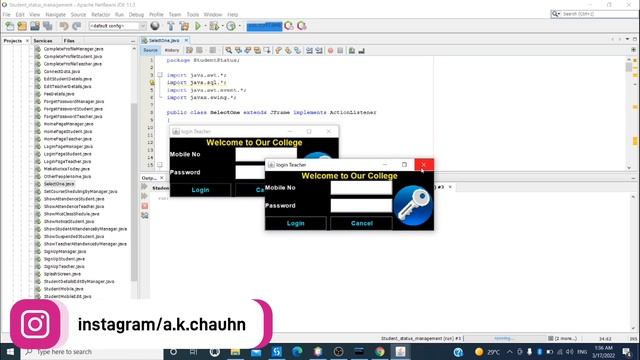Viewport: 640px width, 360px height.
Task: Open File Explorer from the taskbar
Action: (235, 351)
